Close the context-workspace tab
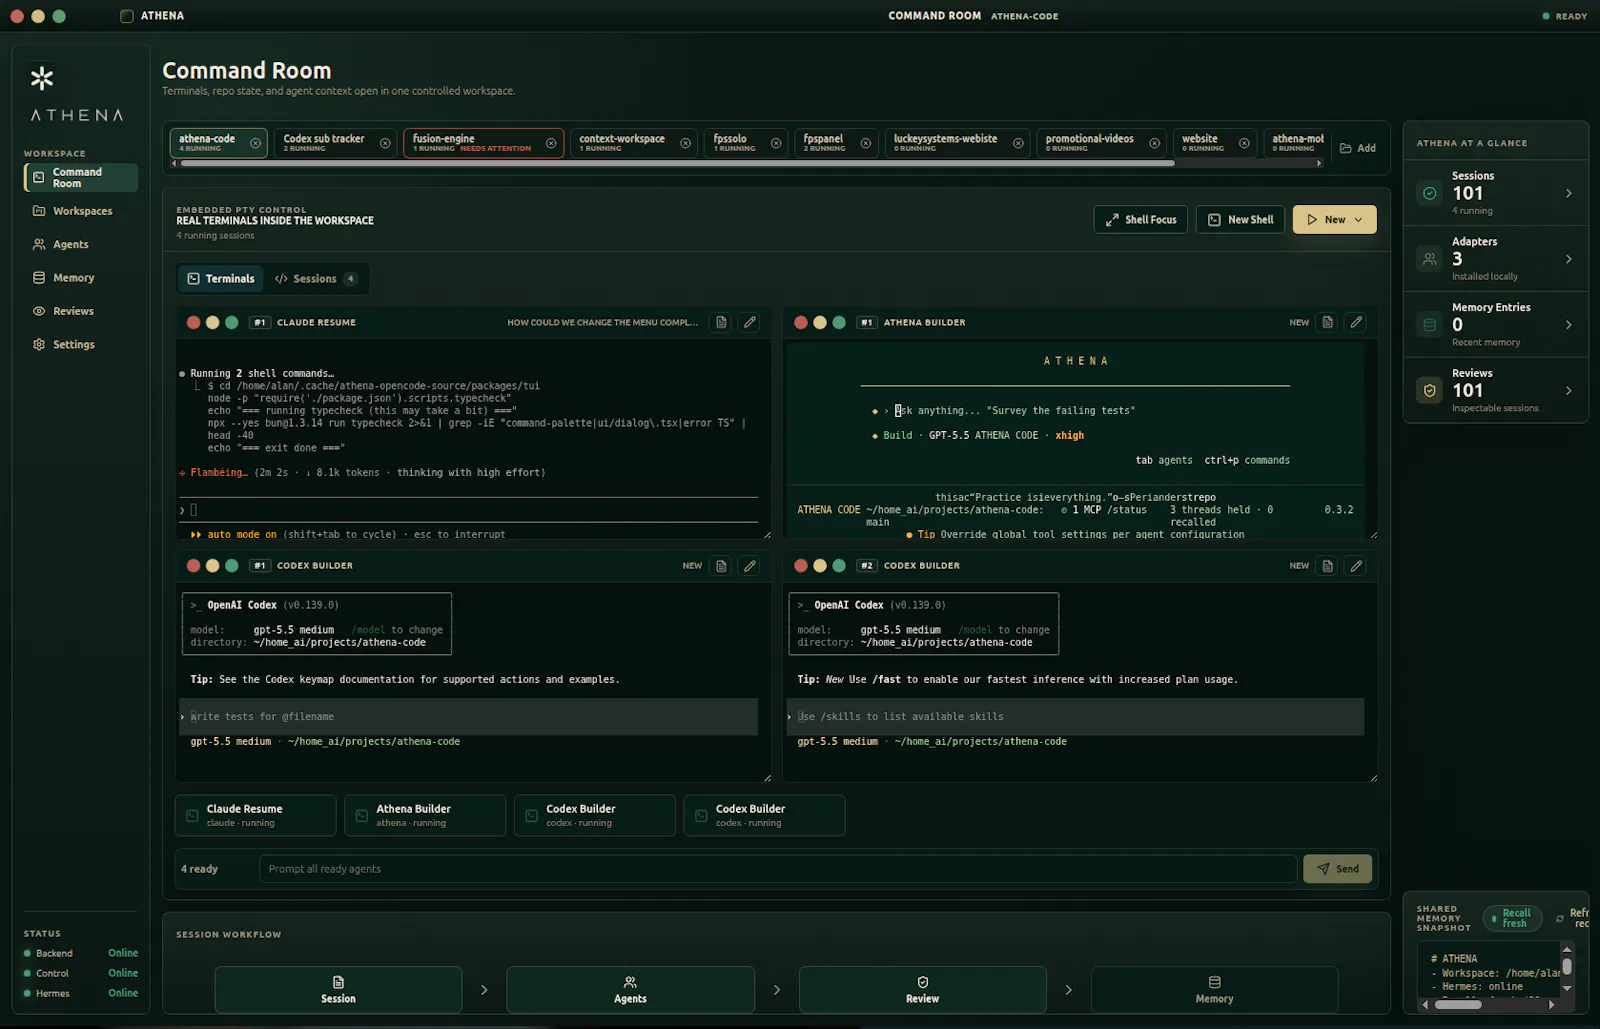The image size is (1600, 1029). pyautogui.click(x=685, y=143)
